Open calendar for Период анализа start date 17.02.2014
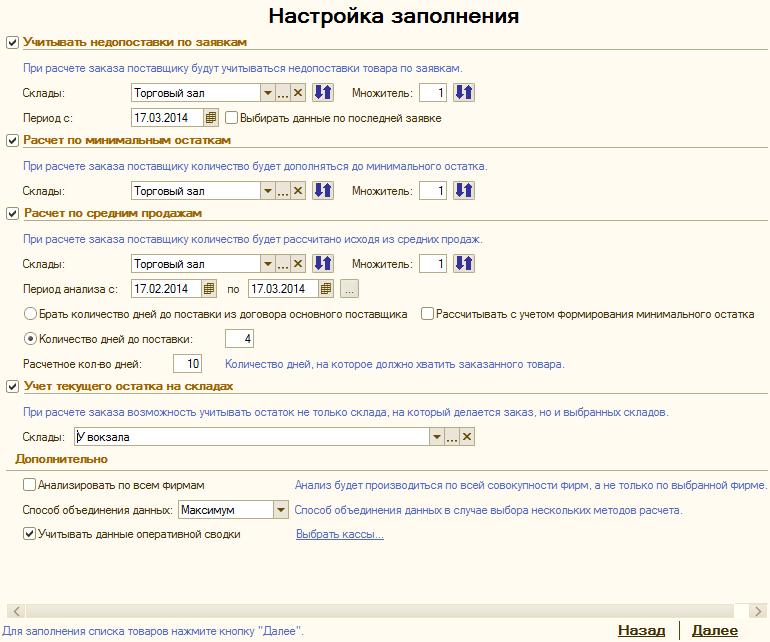 pos(209,289)
